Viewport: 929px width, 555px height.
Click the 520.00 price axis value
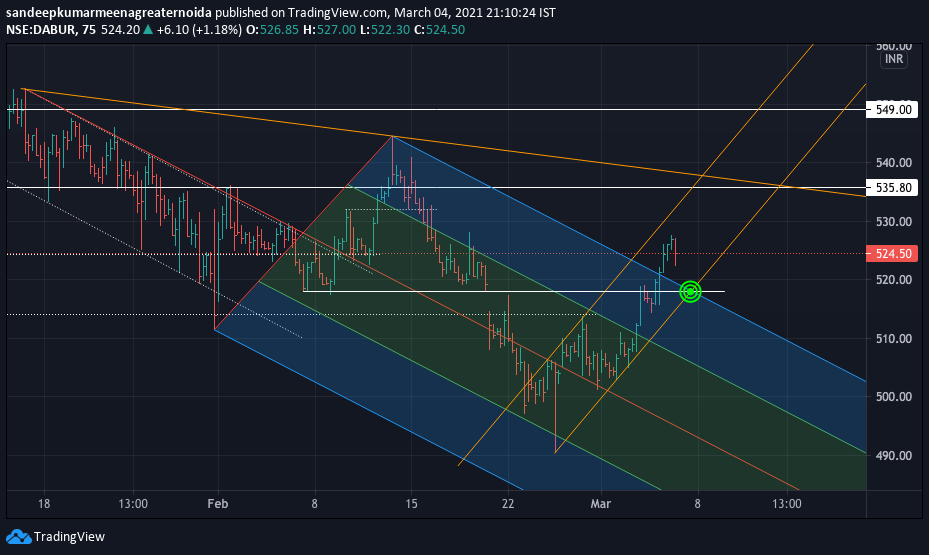[893, 280]
